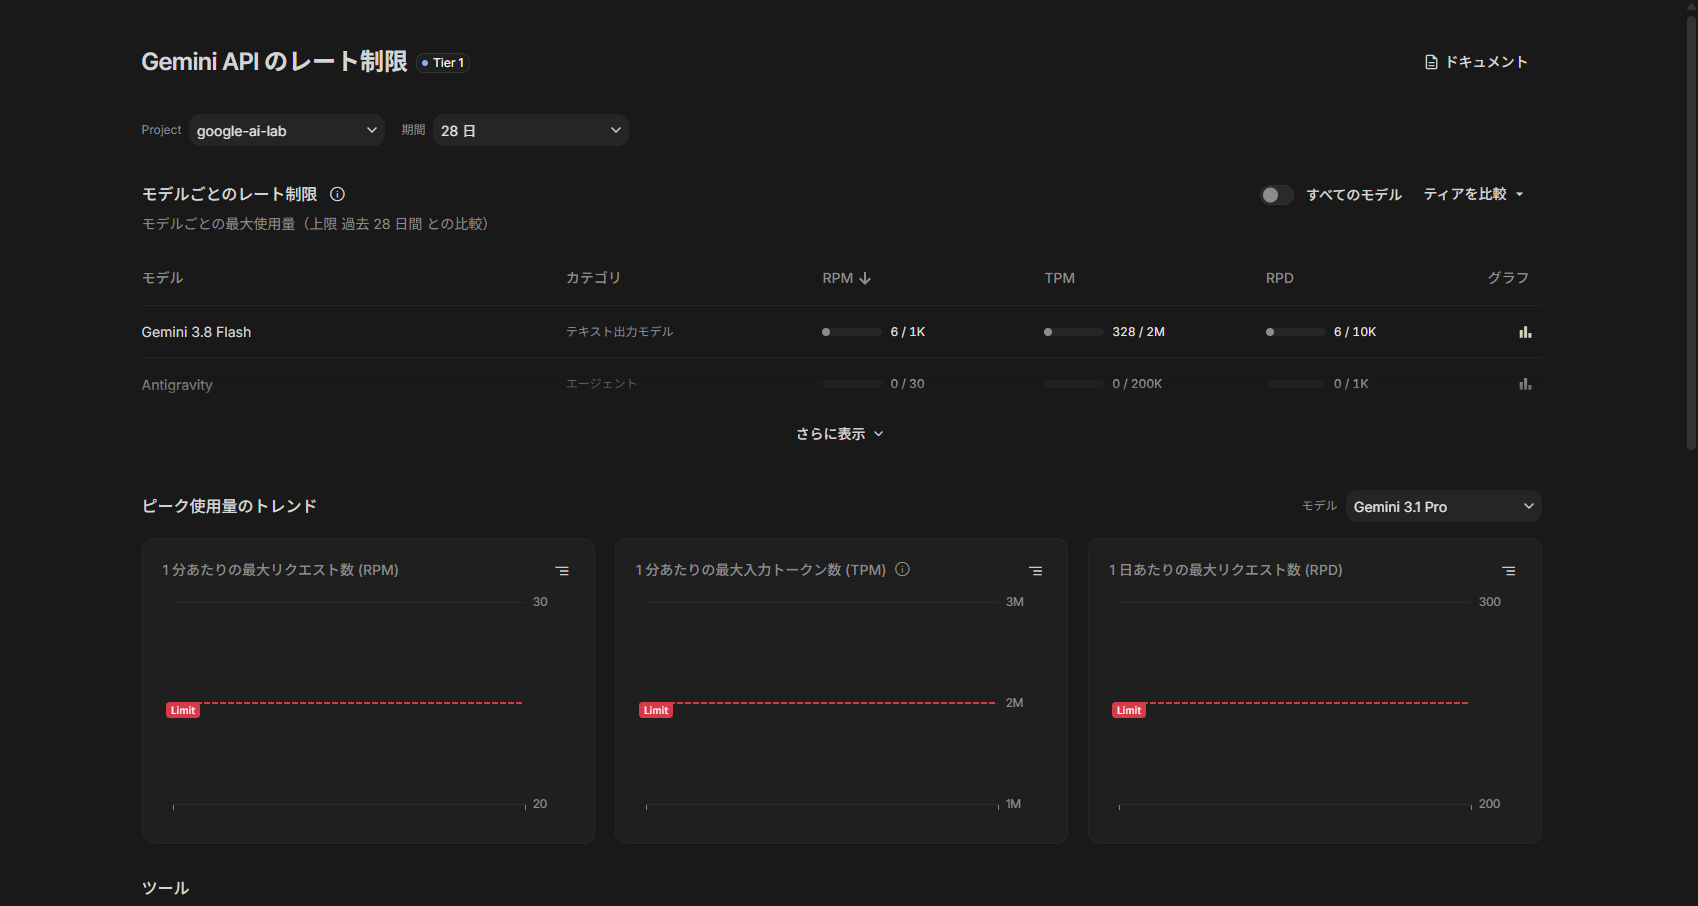Image resolution: width=1698 pixels, height=906 pixels.
Task: Open the google-ai-lab Project dropdown
Action: pos(287,130)
